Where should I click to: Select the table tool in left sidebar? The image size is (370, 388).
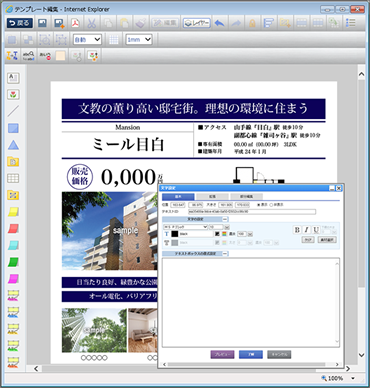click(13, 178)
